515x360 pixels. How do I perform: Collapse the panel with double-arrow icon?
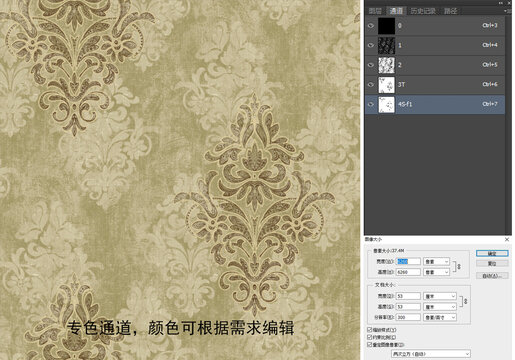click(x=501, y=3)
